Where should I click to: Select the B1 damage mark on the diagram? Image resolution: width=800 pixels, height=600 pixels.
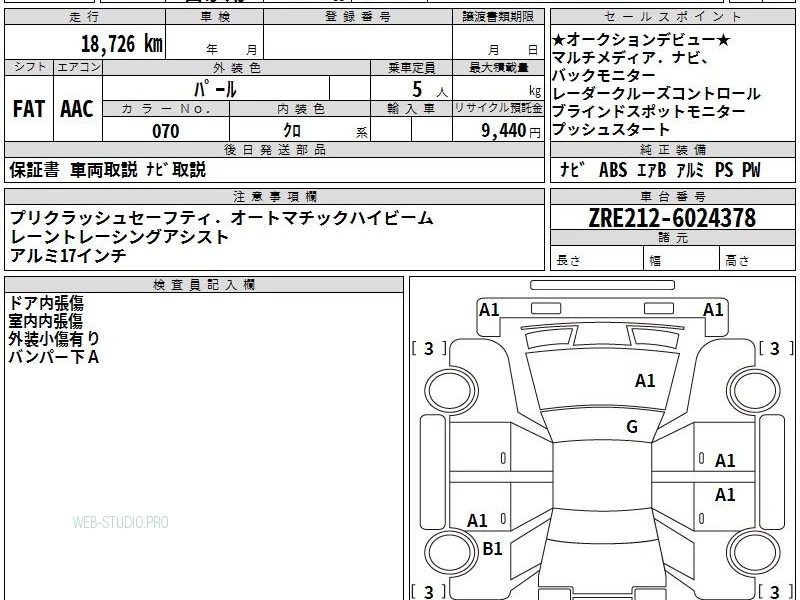point(492,548)
